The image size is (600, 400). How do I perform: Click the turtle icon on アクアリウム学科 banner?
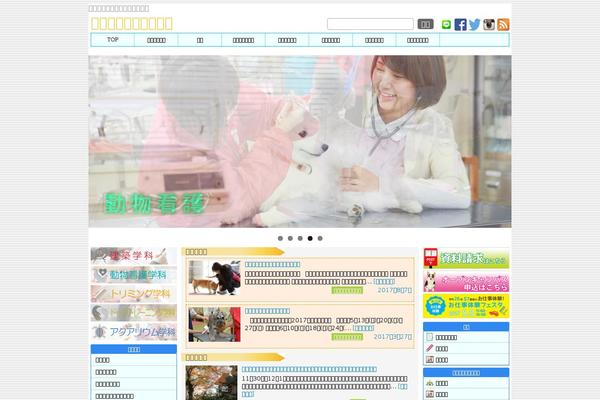100,331
